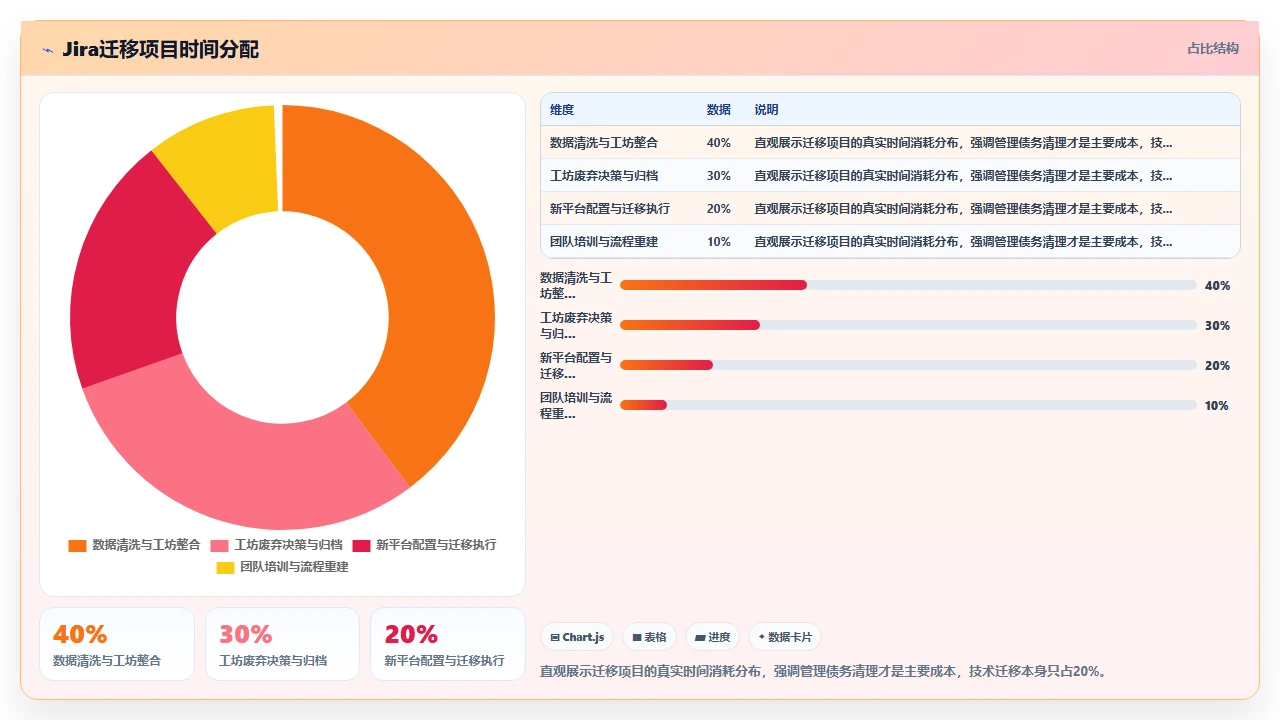
Task: Select table cell 团队培训与流程重建
Action: click(x=604, y=242)
